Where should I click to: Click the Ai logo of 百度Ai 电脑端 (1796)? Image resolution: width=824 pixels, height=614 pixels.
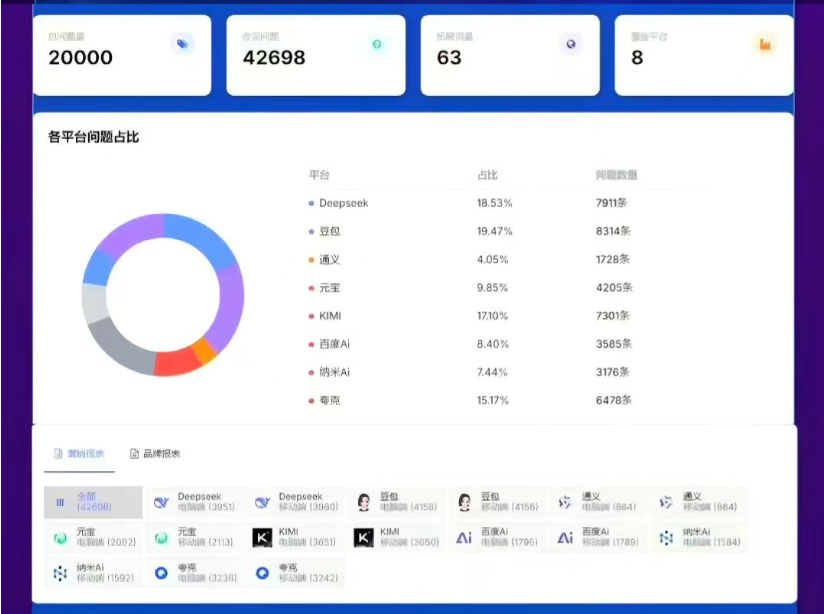click(464, 538)
